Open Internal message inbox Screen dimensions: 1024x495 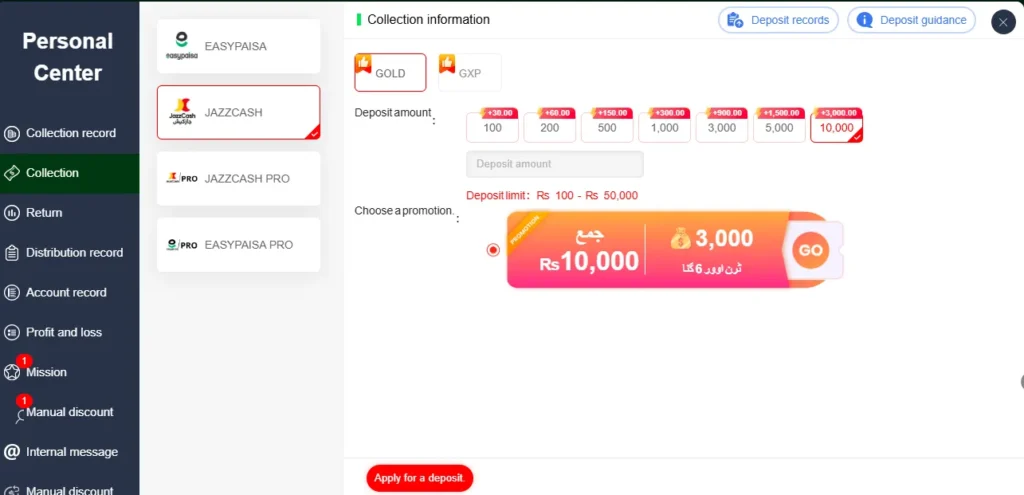point(69,452)
